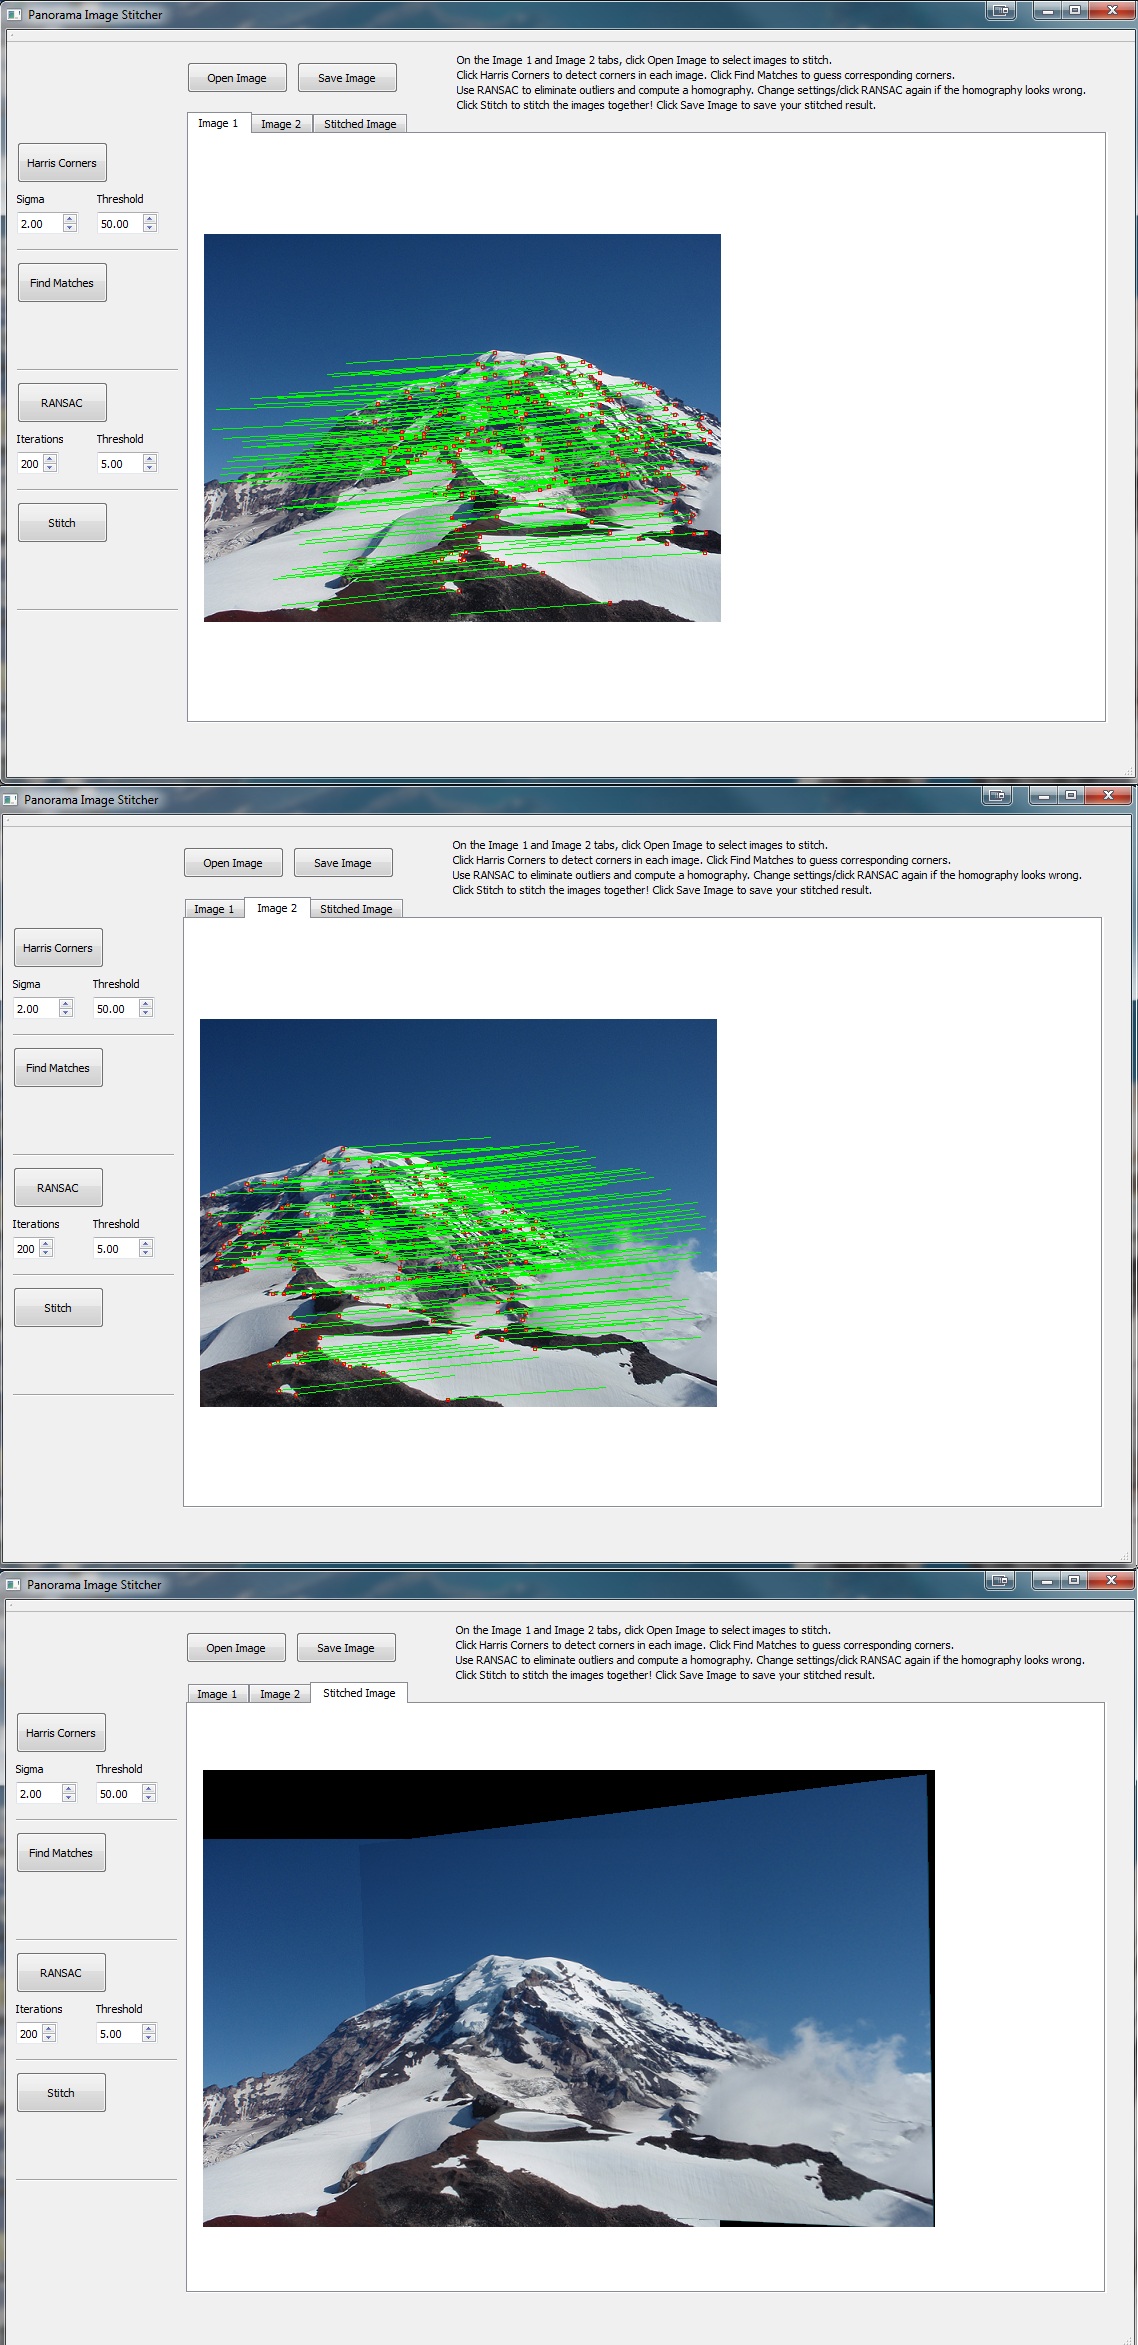Click the Sigma 2.00 field in the stitched panorama window
This screenshot has width=1138, height=2345.
[38, 1794]
